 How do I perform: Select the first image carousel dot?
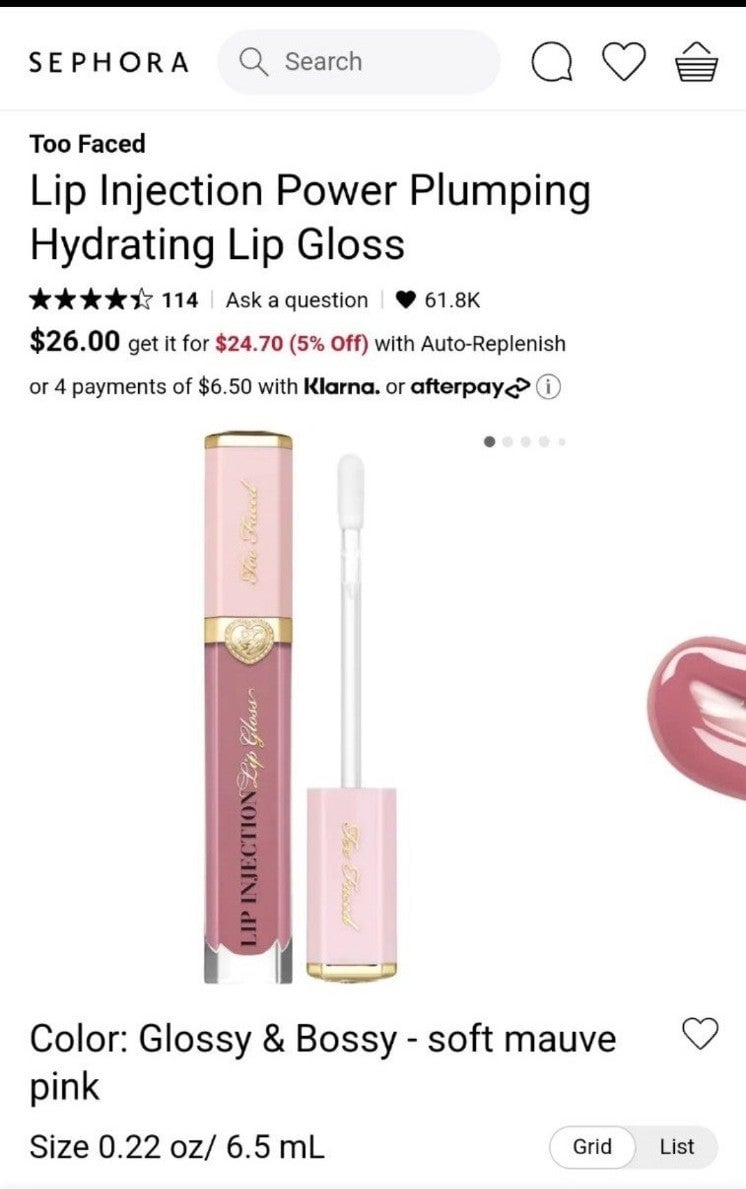pos(490,441)
